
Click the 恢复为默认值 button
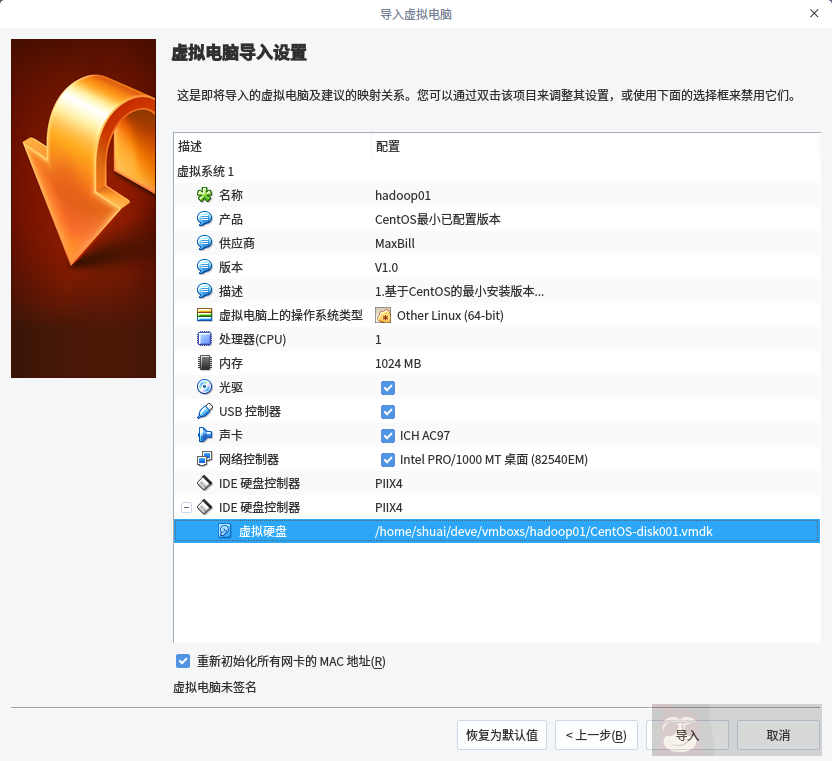click(x=501, y=735)
